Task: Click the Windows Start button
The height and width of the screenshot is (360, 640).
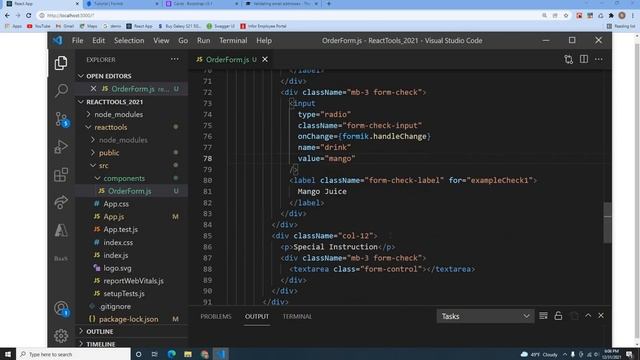Action: (8, 354)
